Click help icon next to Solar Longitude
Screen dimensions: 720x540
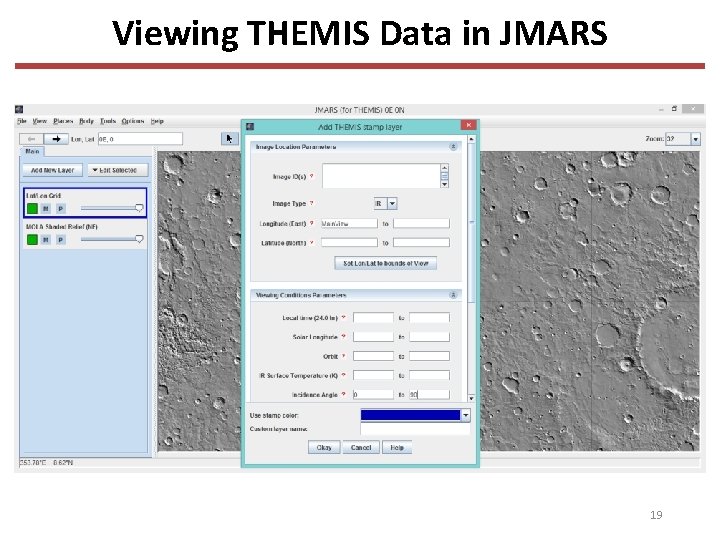coord(343,337)
